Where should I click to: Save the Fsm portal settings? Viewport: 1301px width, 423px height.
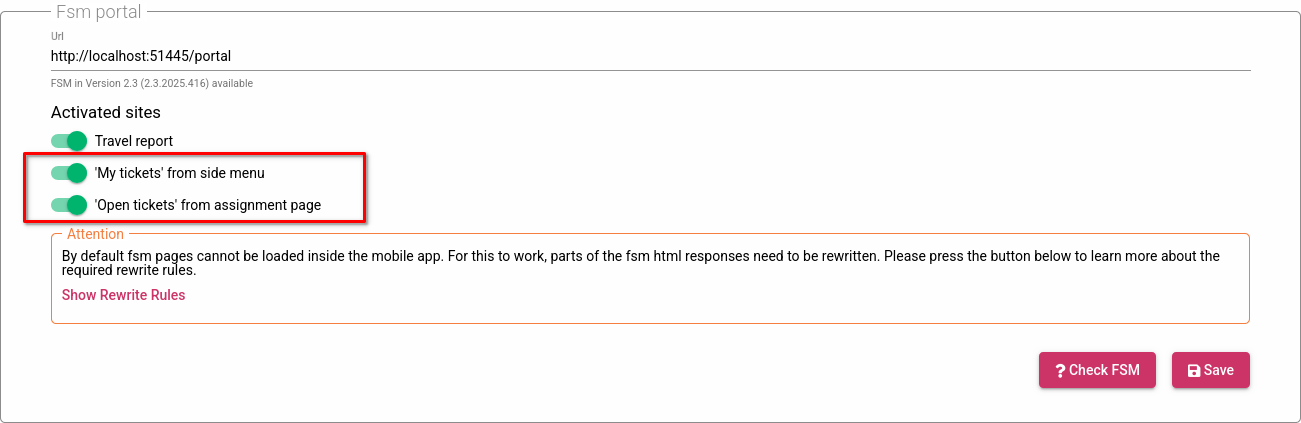point(1210,370)
